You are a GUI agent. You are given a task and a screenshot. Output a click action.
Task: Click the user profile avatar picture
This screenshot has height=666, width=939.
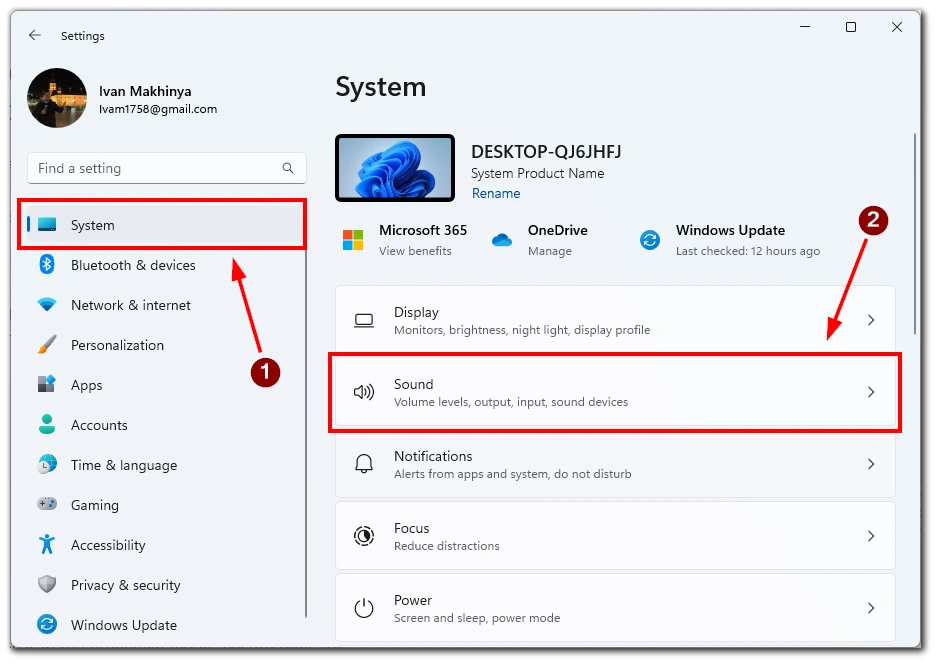coord(57,98)
